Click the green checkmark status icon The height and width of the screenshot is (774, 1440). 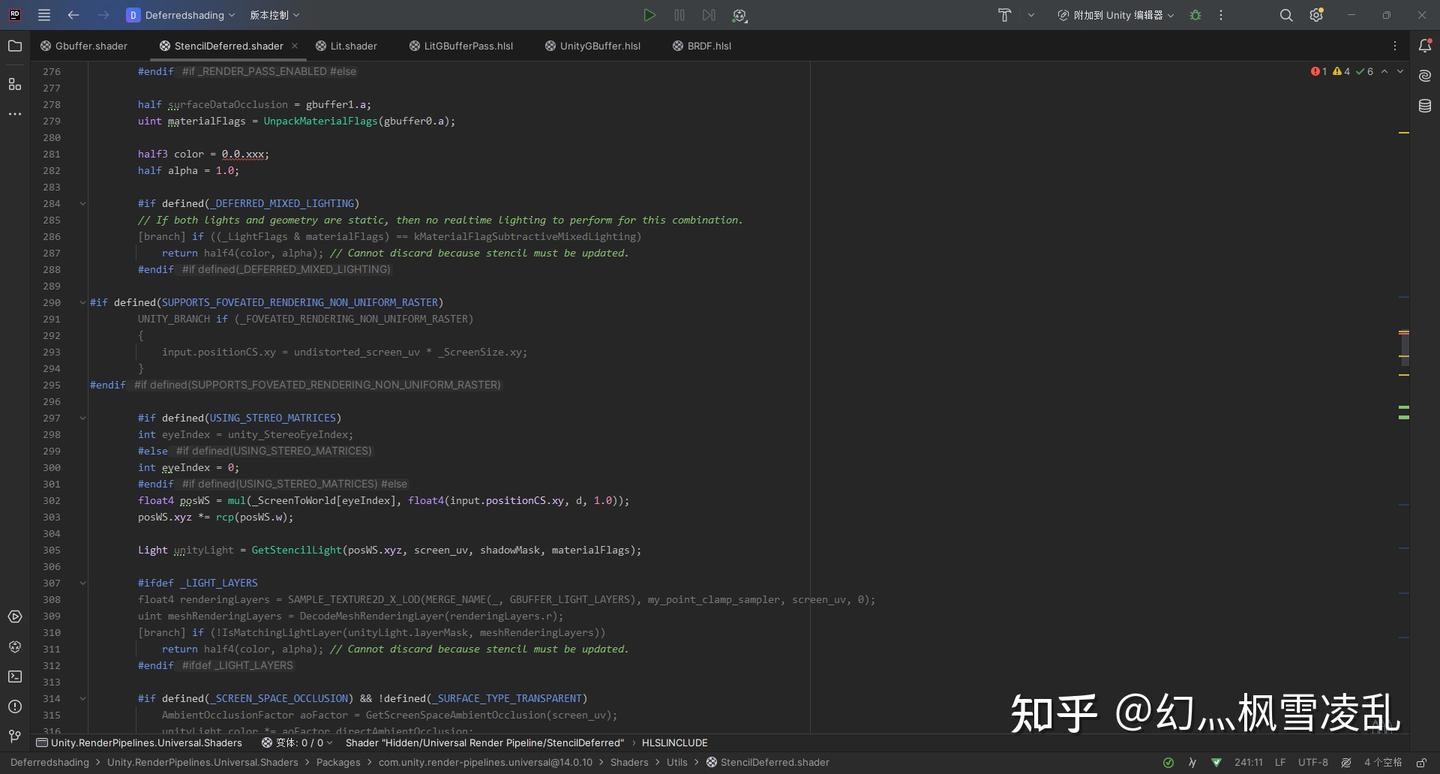click(1168, 762)
